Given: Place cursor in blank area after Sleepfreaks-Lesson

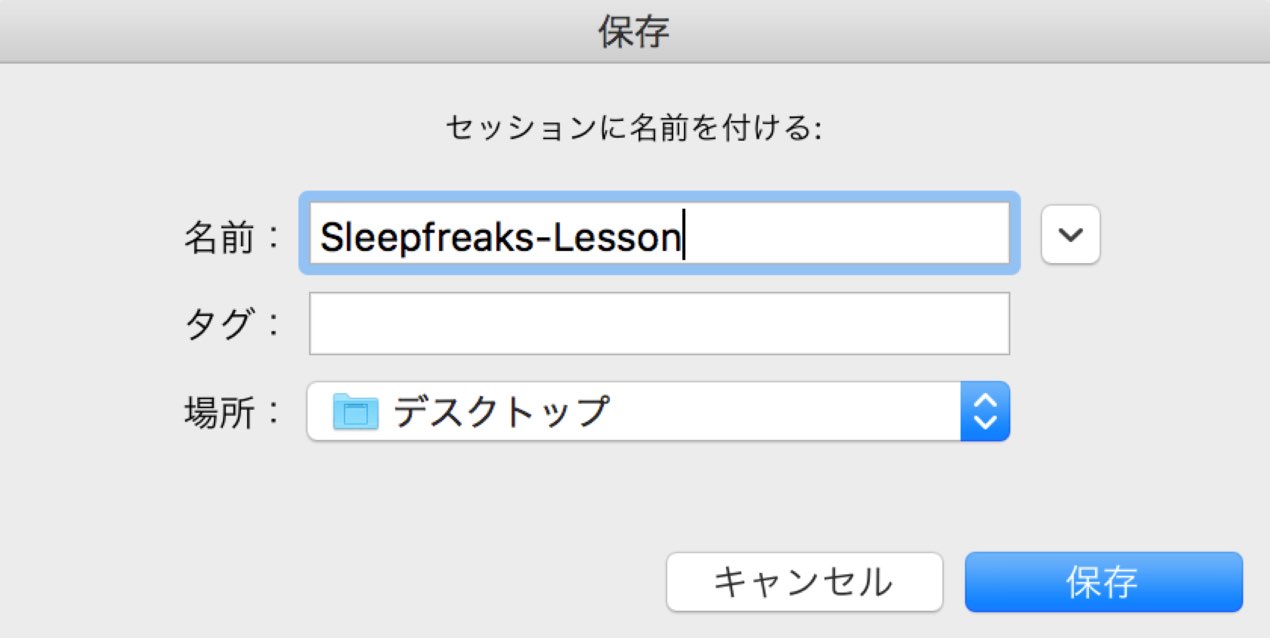Looking at the screenshot, I should (x=845, y=233).
